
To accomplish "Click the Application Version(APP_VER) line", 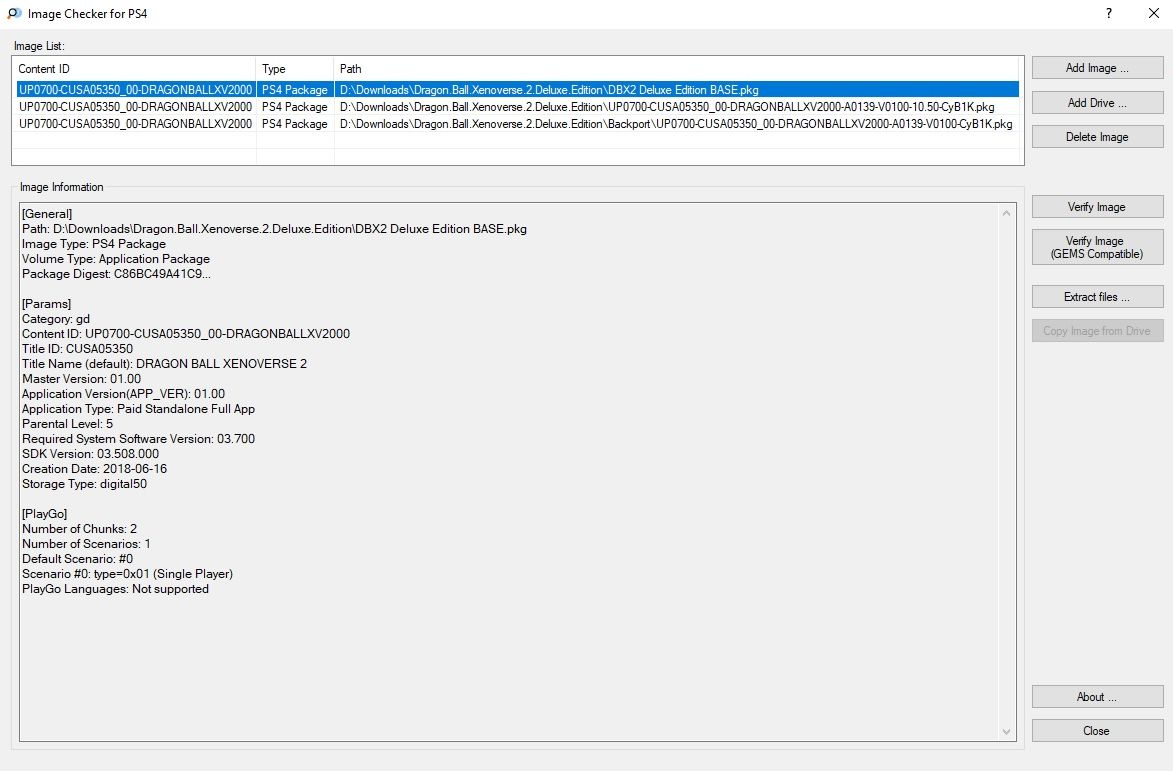I will (123, 394).
